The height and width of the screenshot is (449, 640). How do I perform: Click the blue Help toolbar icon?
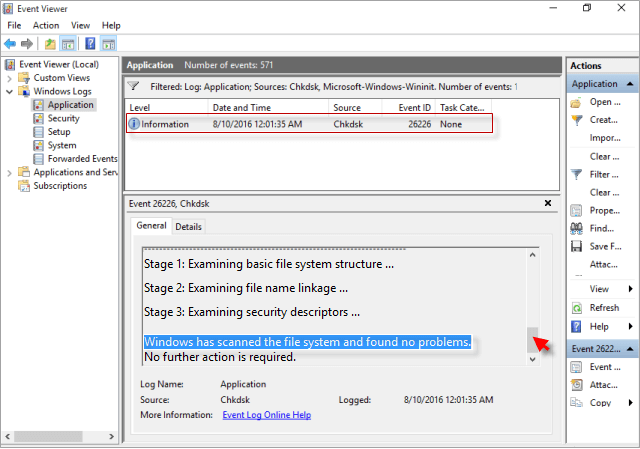coord(90,44)
